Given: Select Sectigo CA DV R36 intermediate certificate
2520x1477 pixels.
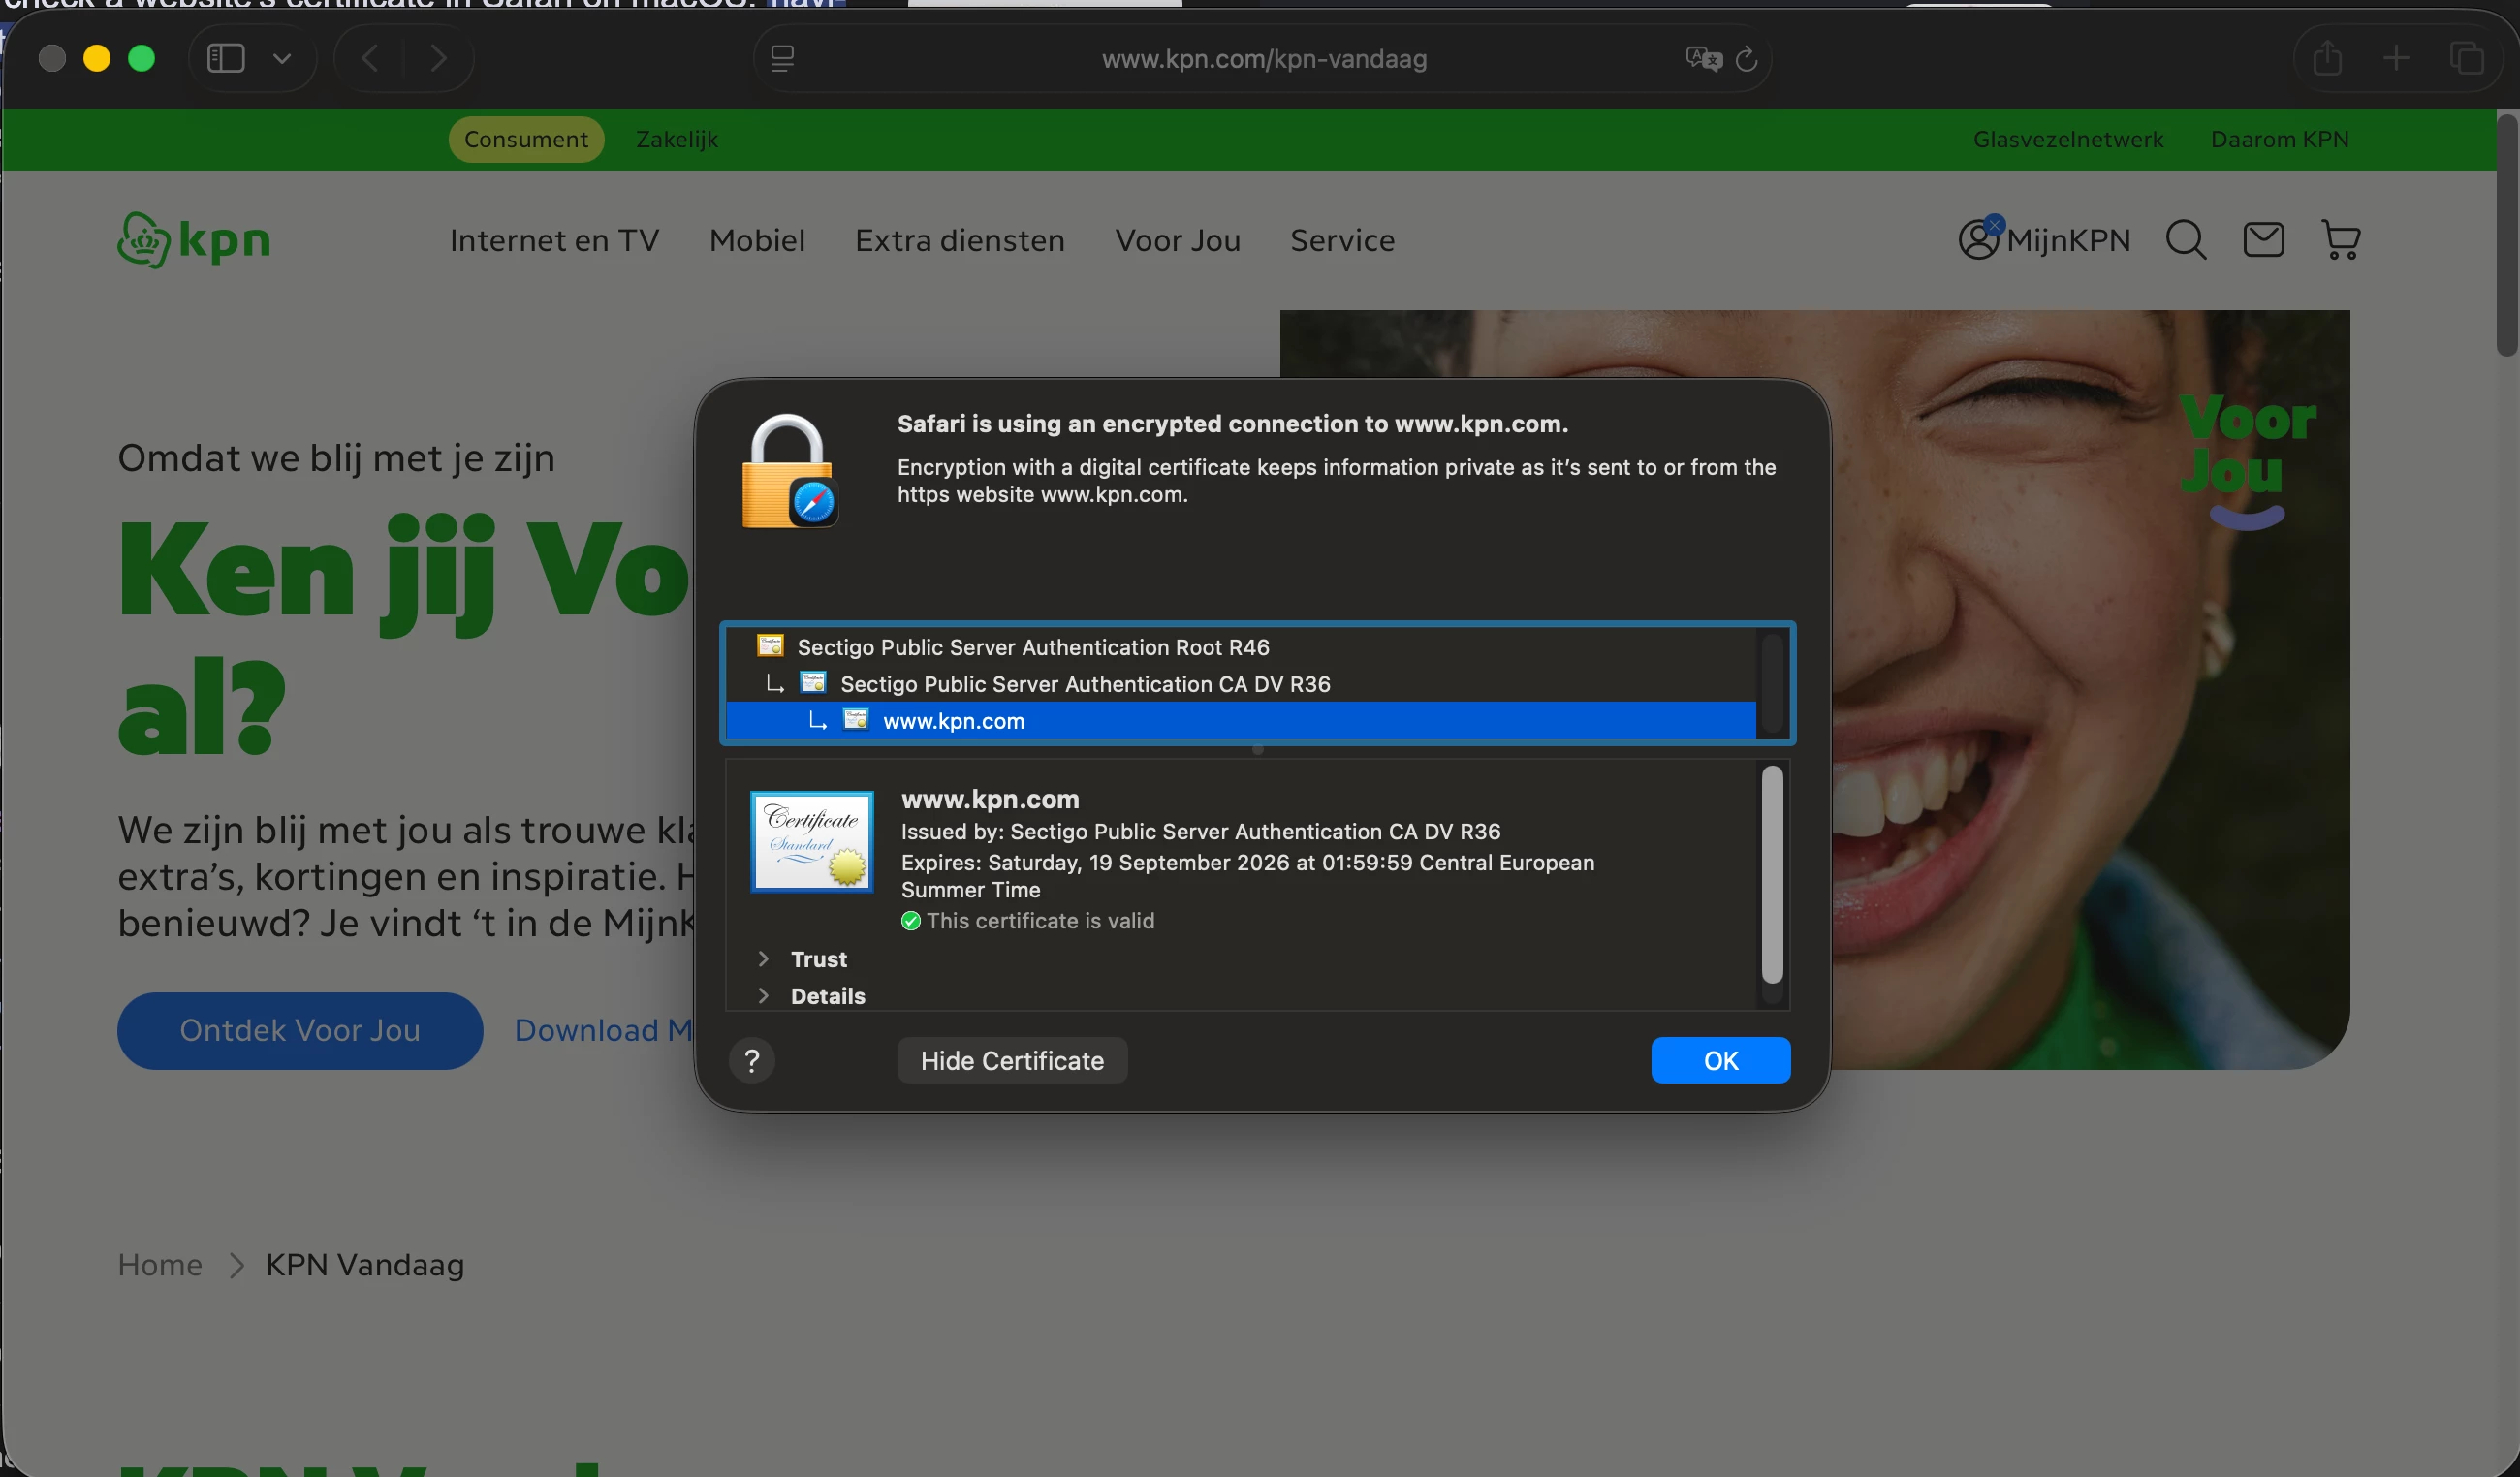Looking at the screenshot, I should point(1084,684).
